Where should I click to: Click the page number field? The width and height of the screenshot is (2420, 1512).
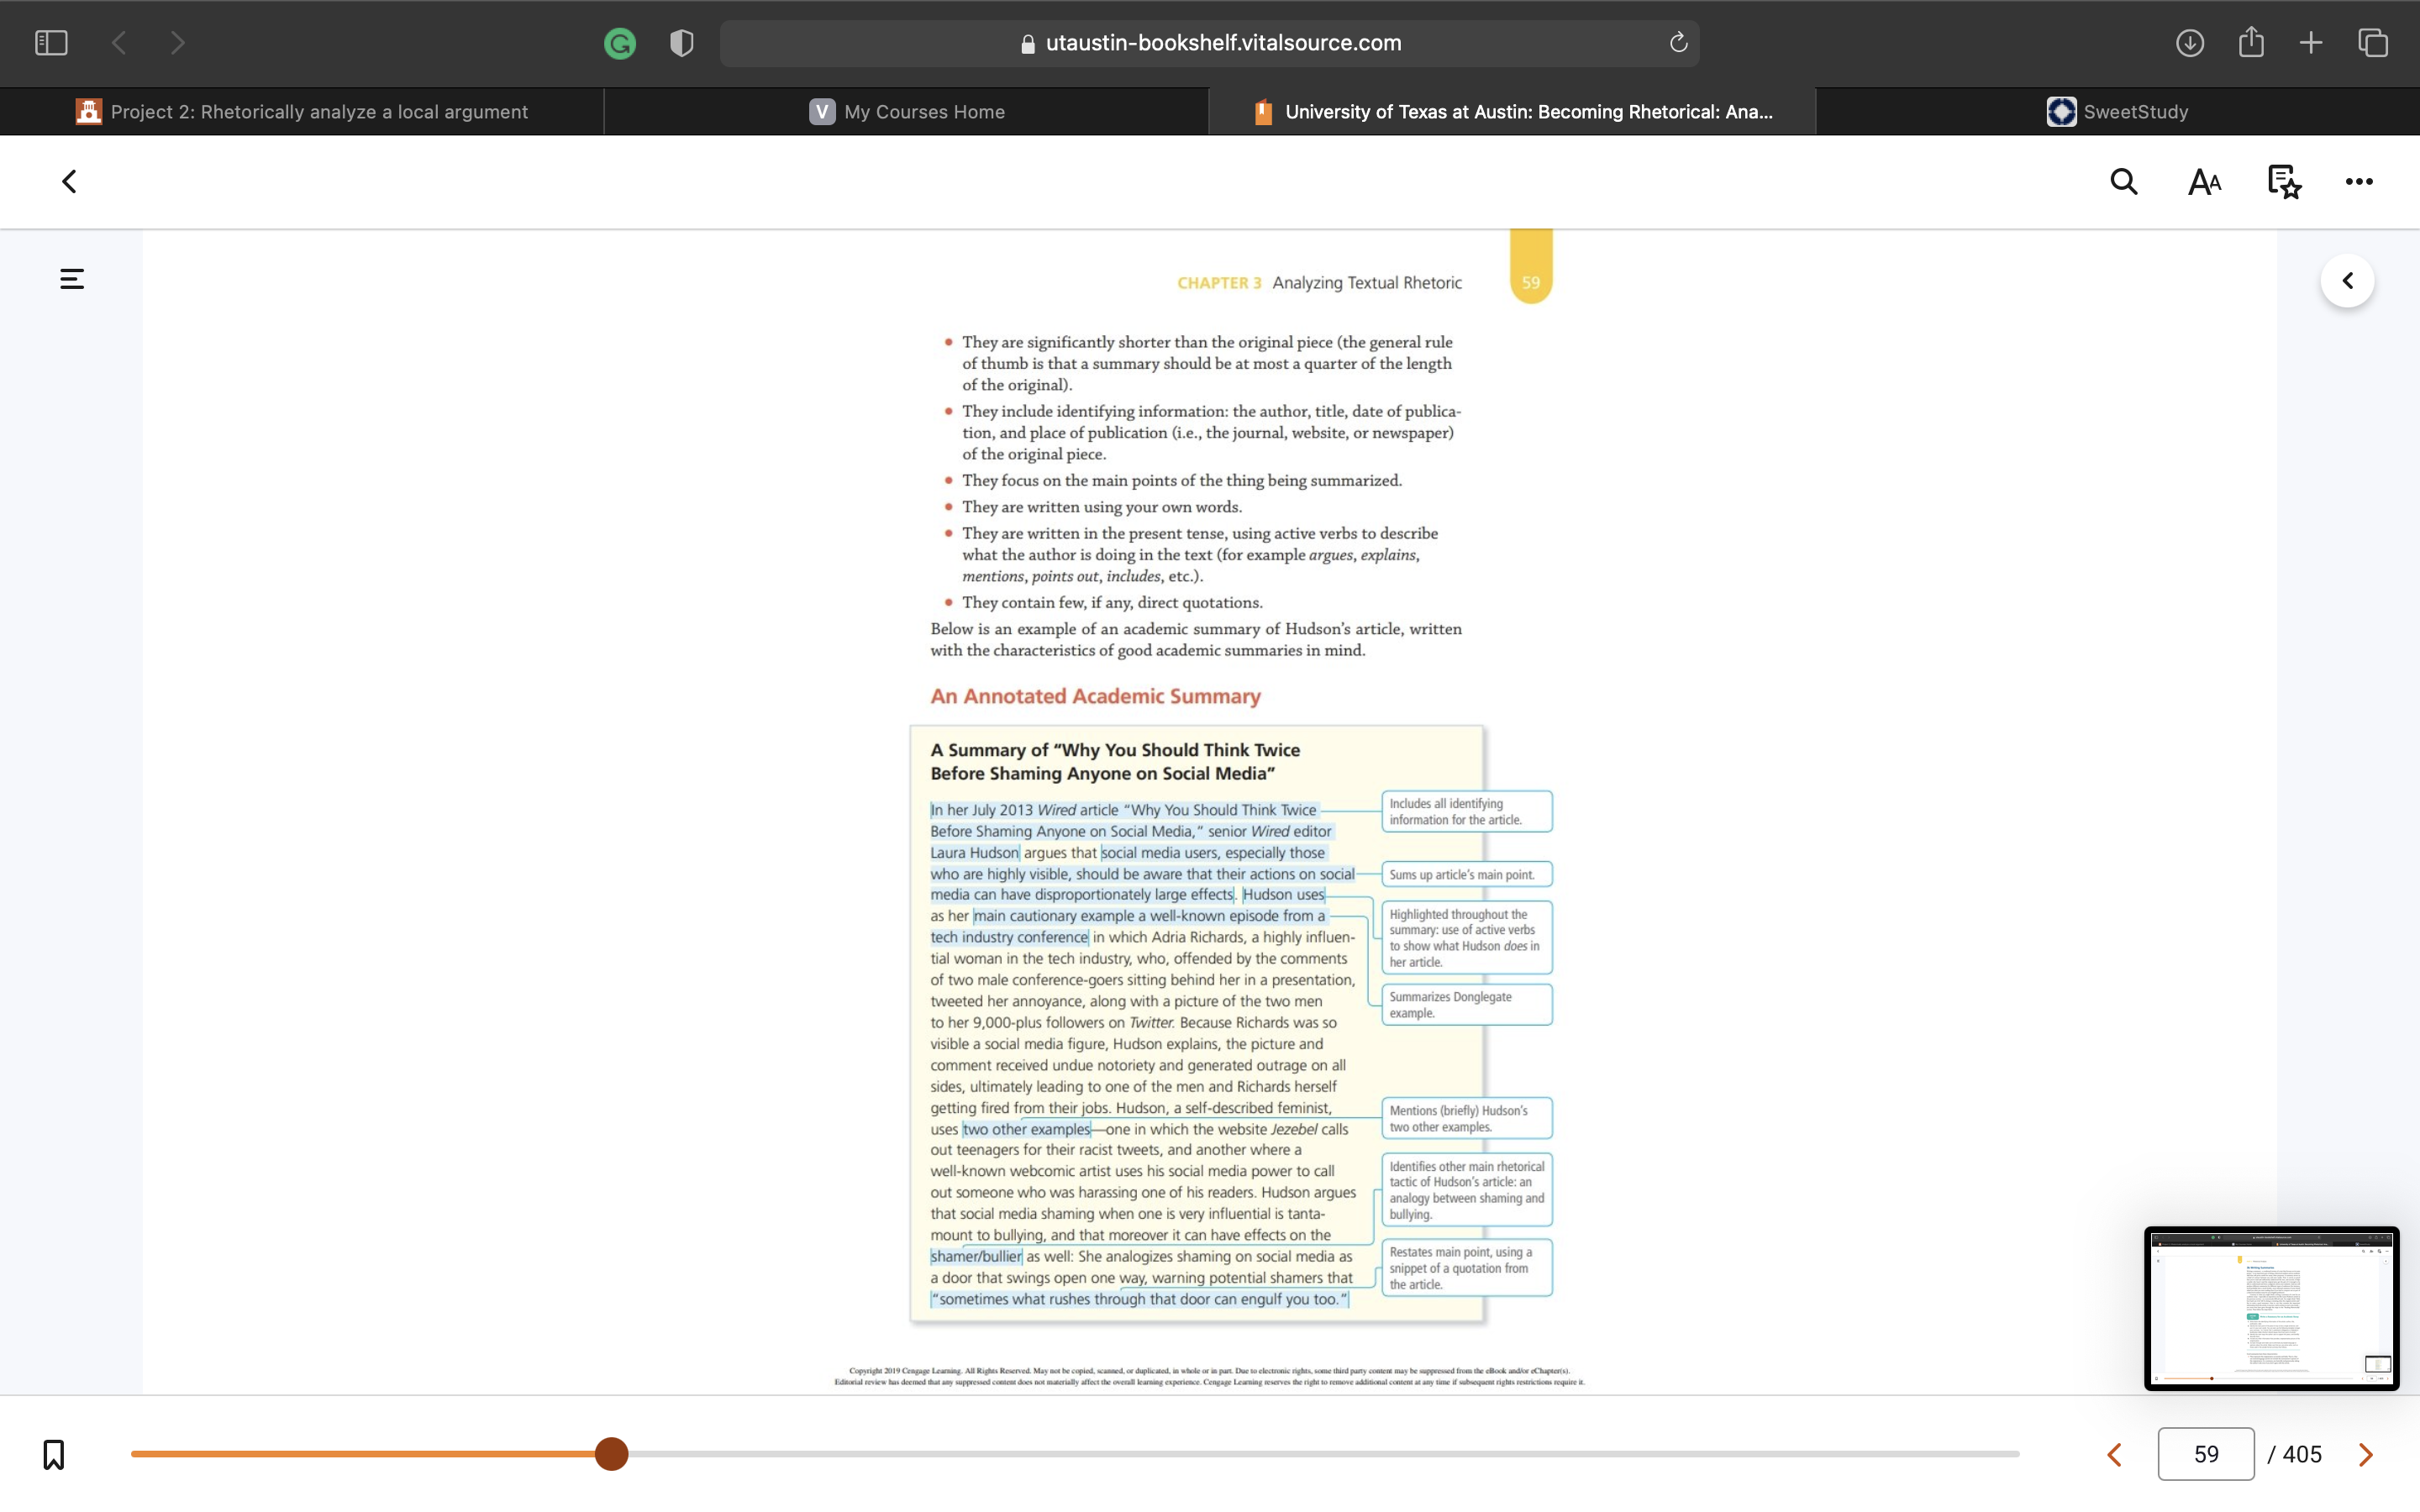(2206, 1454)
